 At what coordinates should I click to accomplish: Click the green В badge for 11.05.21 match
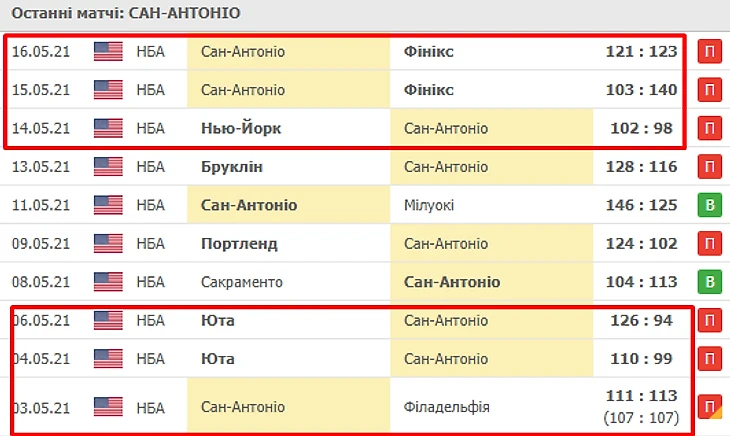[709, 206]
